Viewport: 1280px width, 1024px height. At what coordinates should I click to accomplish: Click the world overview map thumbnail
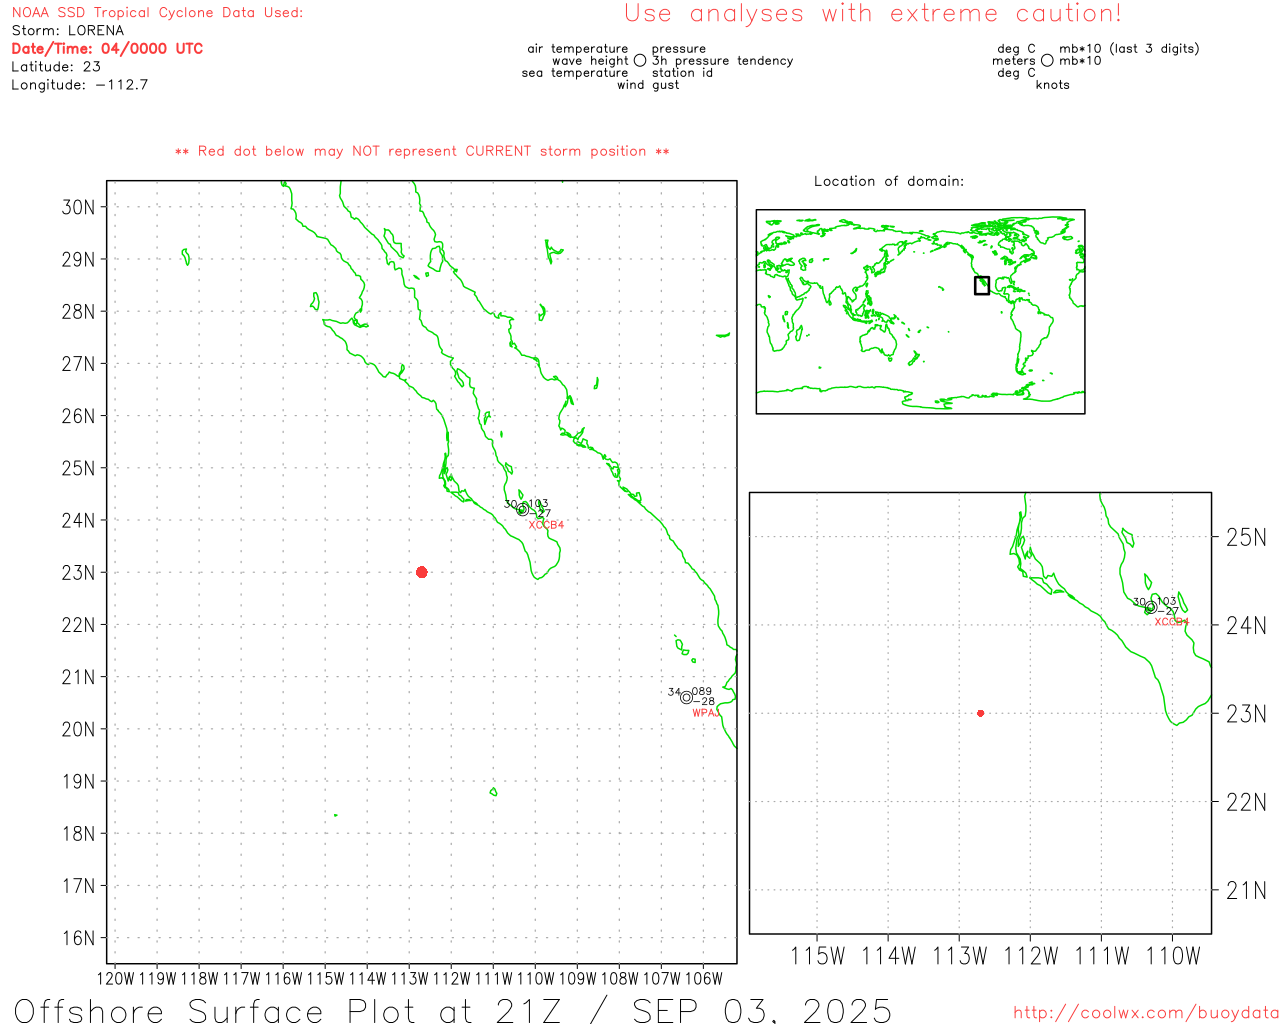(920, 312)
